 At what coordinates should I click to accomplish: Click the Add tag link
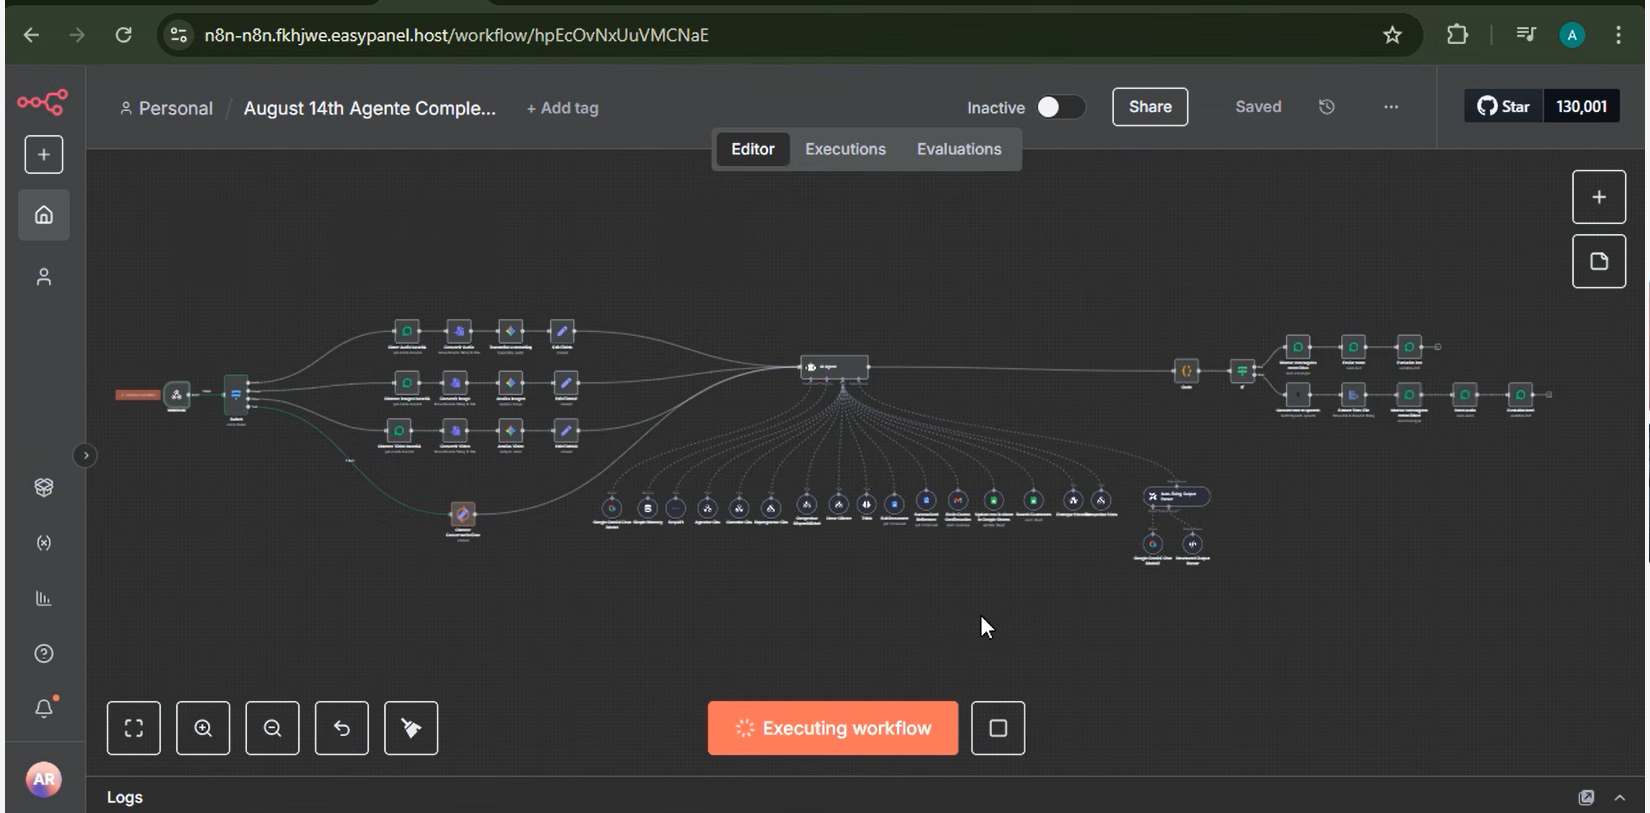(562, 108)
